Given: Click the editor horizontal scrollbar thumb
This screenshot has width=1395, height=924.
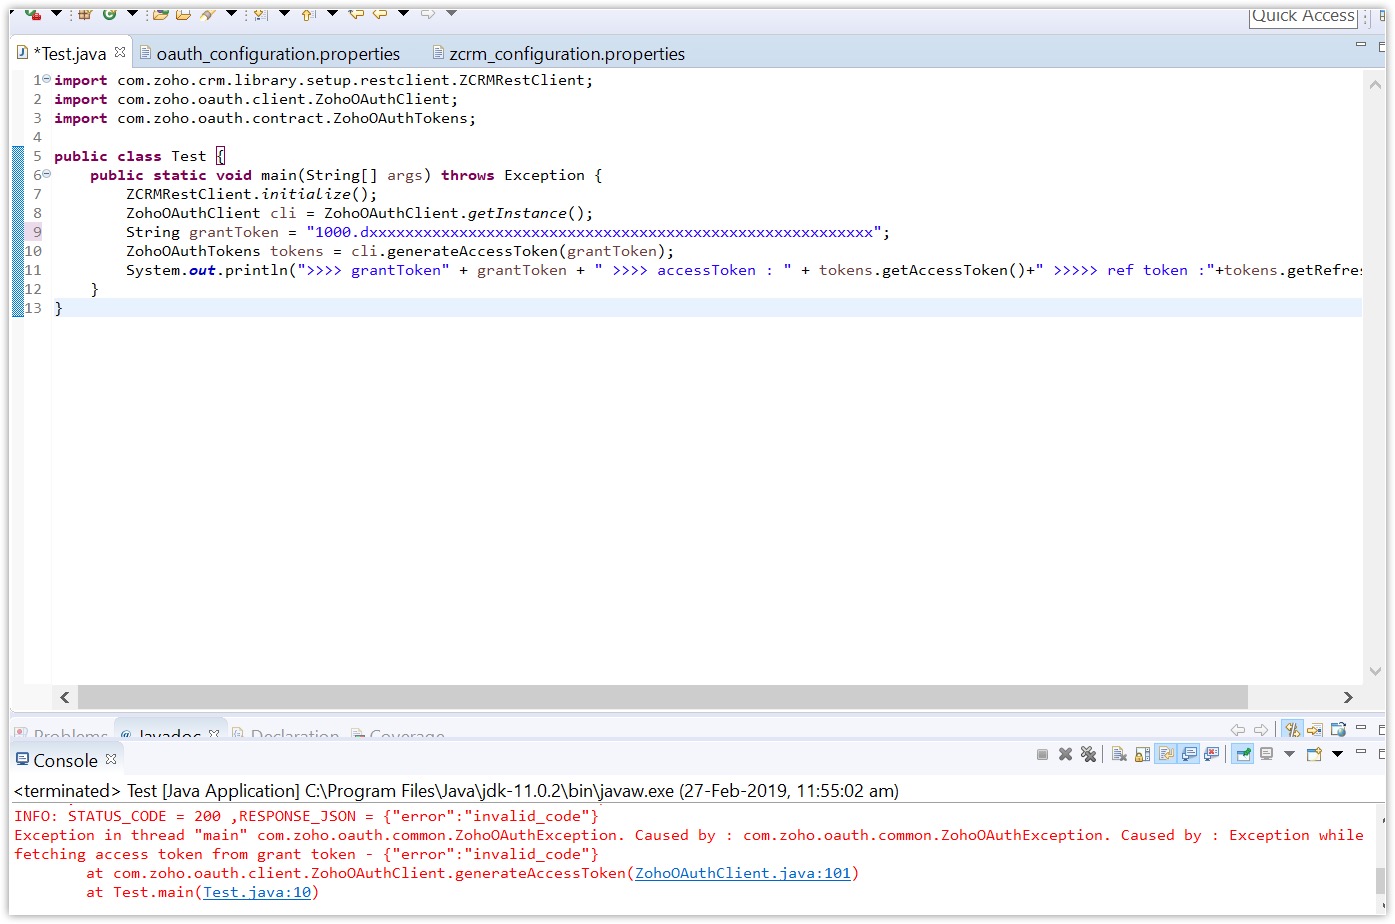Looking at the screenshot, I should [x=662, y=697].
